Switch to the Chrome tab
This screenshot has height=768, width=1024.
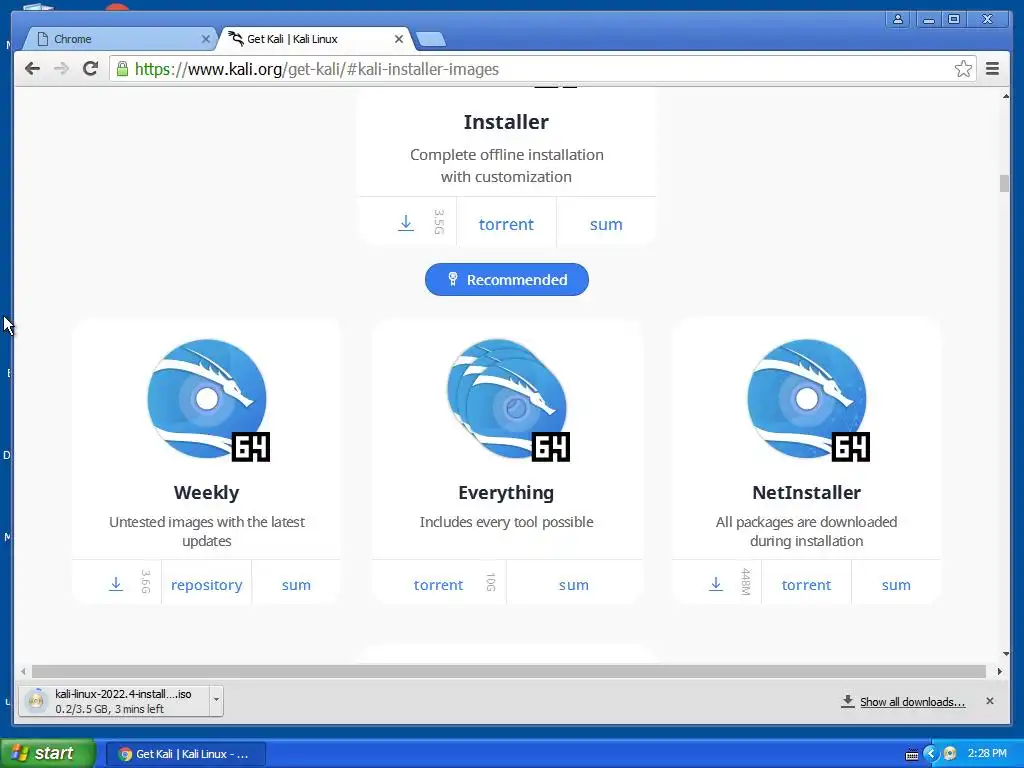tap(121, 39)
